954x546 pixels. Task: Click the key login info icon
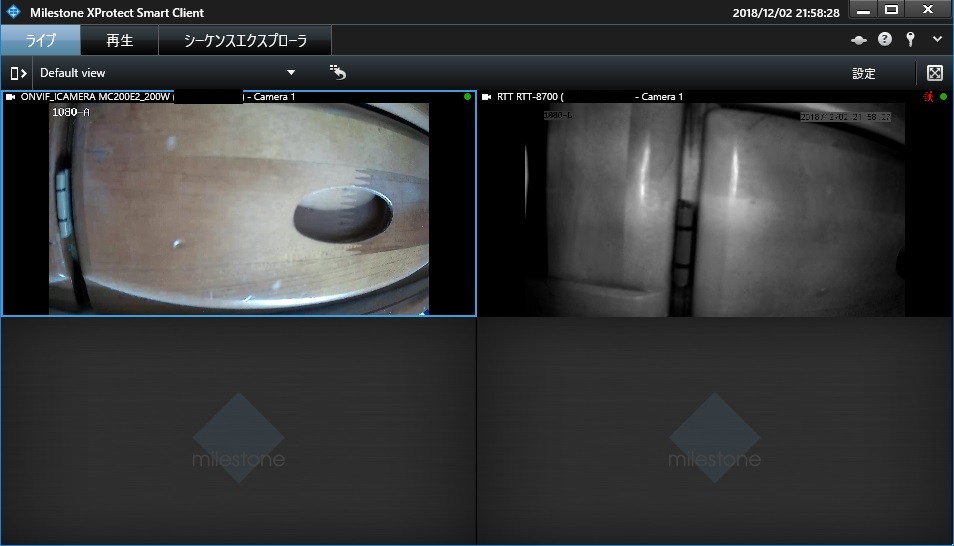[x=910, y=40]
